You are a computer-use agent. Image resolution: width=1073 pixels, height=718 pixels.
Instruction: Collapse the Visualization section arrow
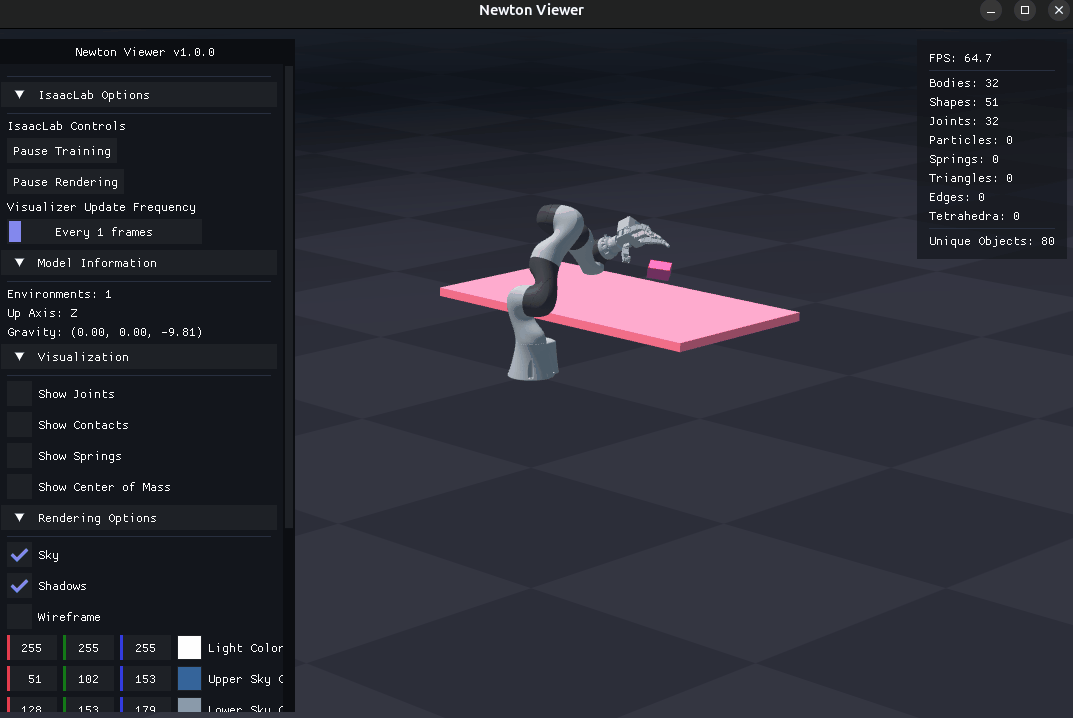point(20,357)
